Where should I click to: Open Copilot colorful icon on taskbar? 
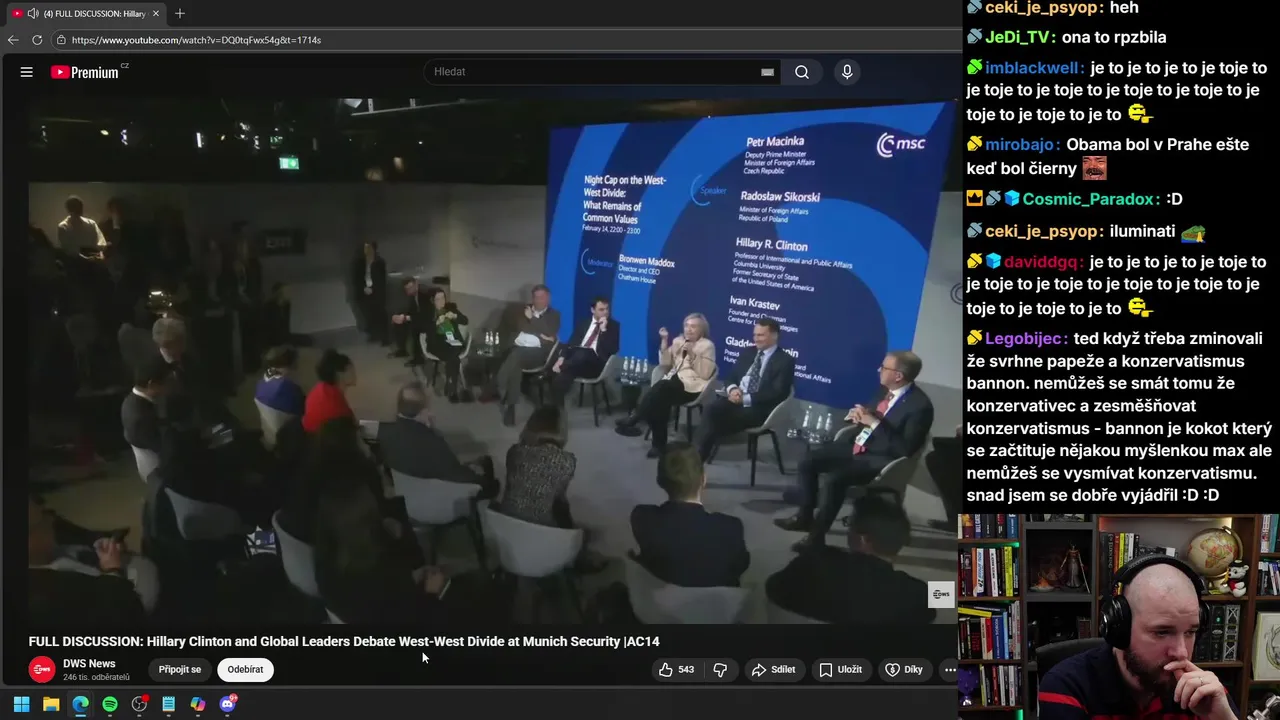click(198, 704)
